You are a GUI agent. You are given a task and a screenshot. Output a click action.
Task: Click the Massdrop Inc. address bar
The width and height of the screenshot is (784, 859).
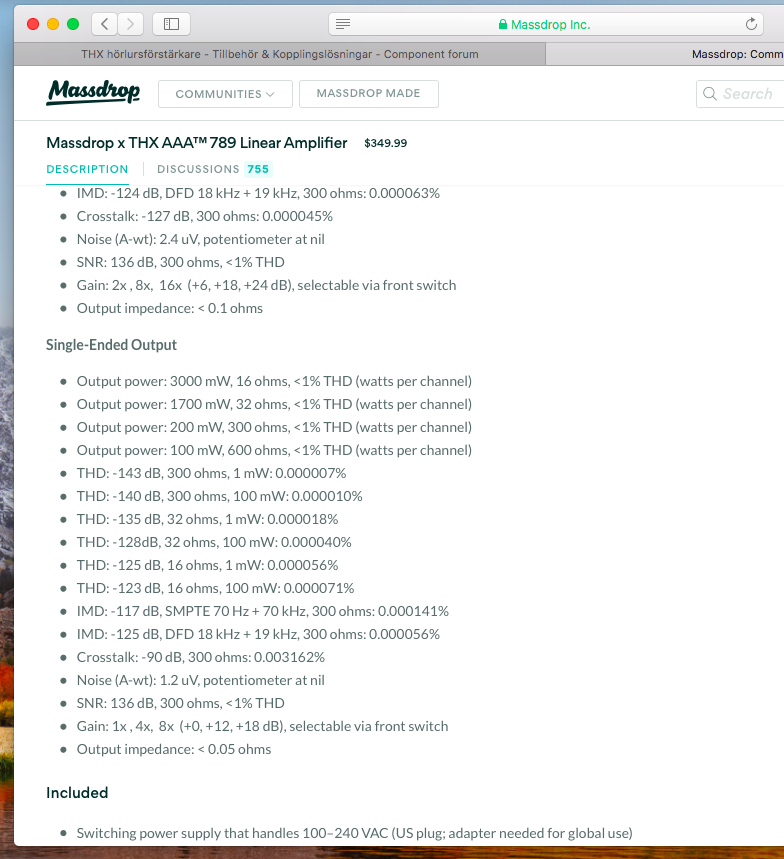coord(546,24)
